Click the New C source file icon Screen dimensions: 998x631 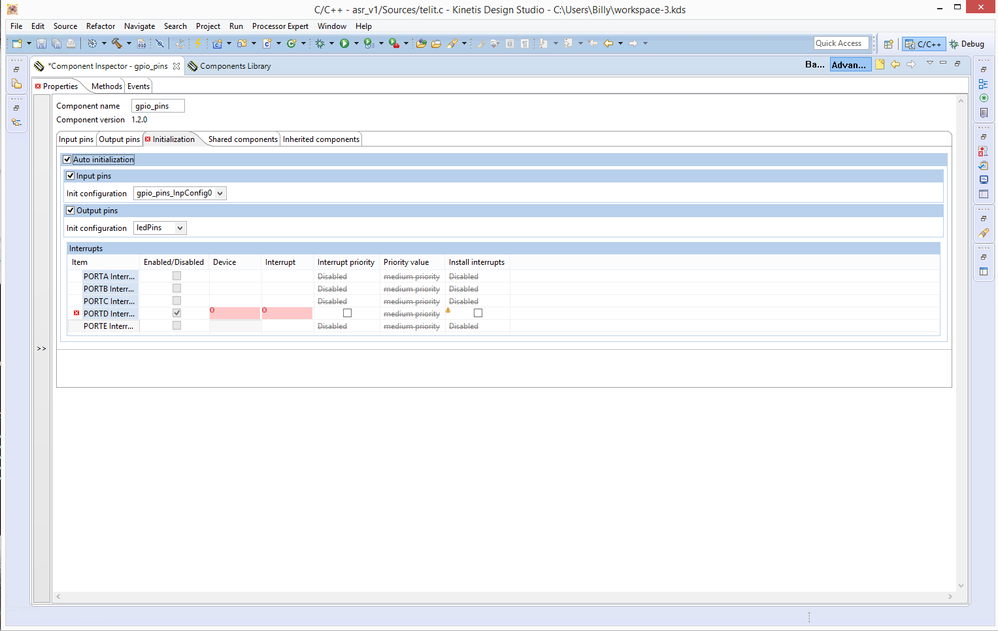coord(267,43)
